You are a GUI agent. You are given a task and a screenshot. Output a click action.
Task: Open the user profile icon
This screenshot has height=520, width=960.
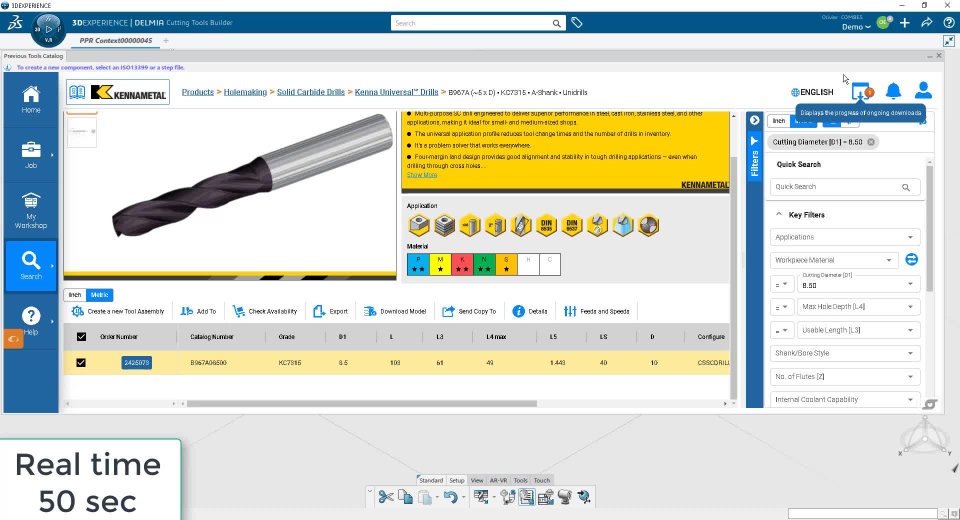(923, 91)
